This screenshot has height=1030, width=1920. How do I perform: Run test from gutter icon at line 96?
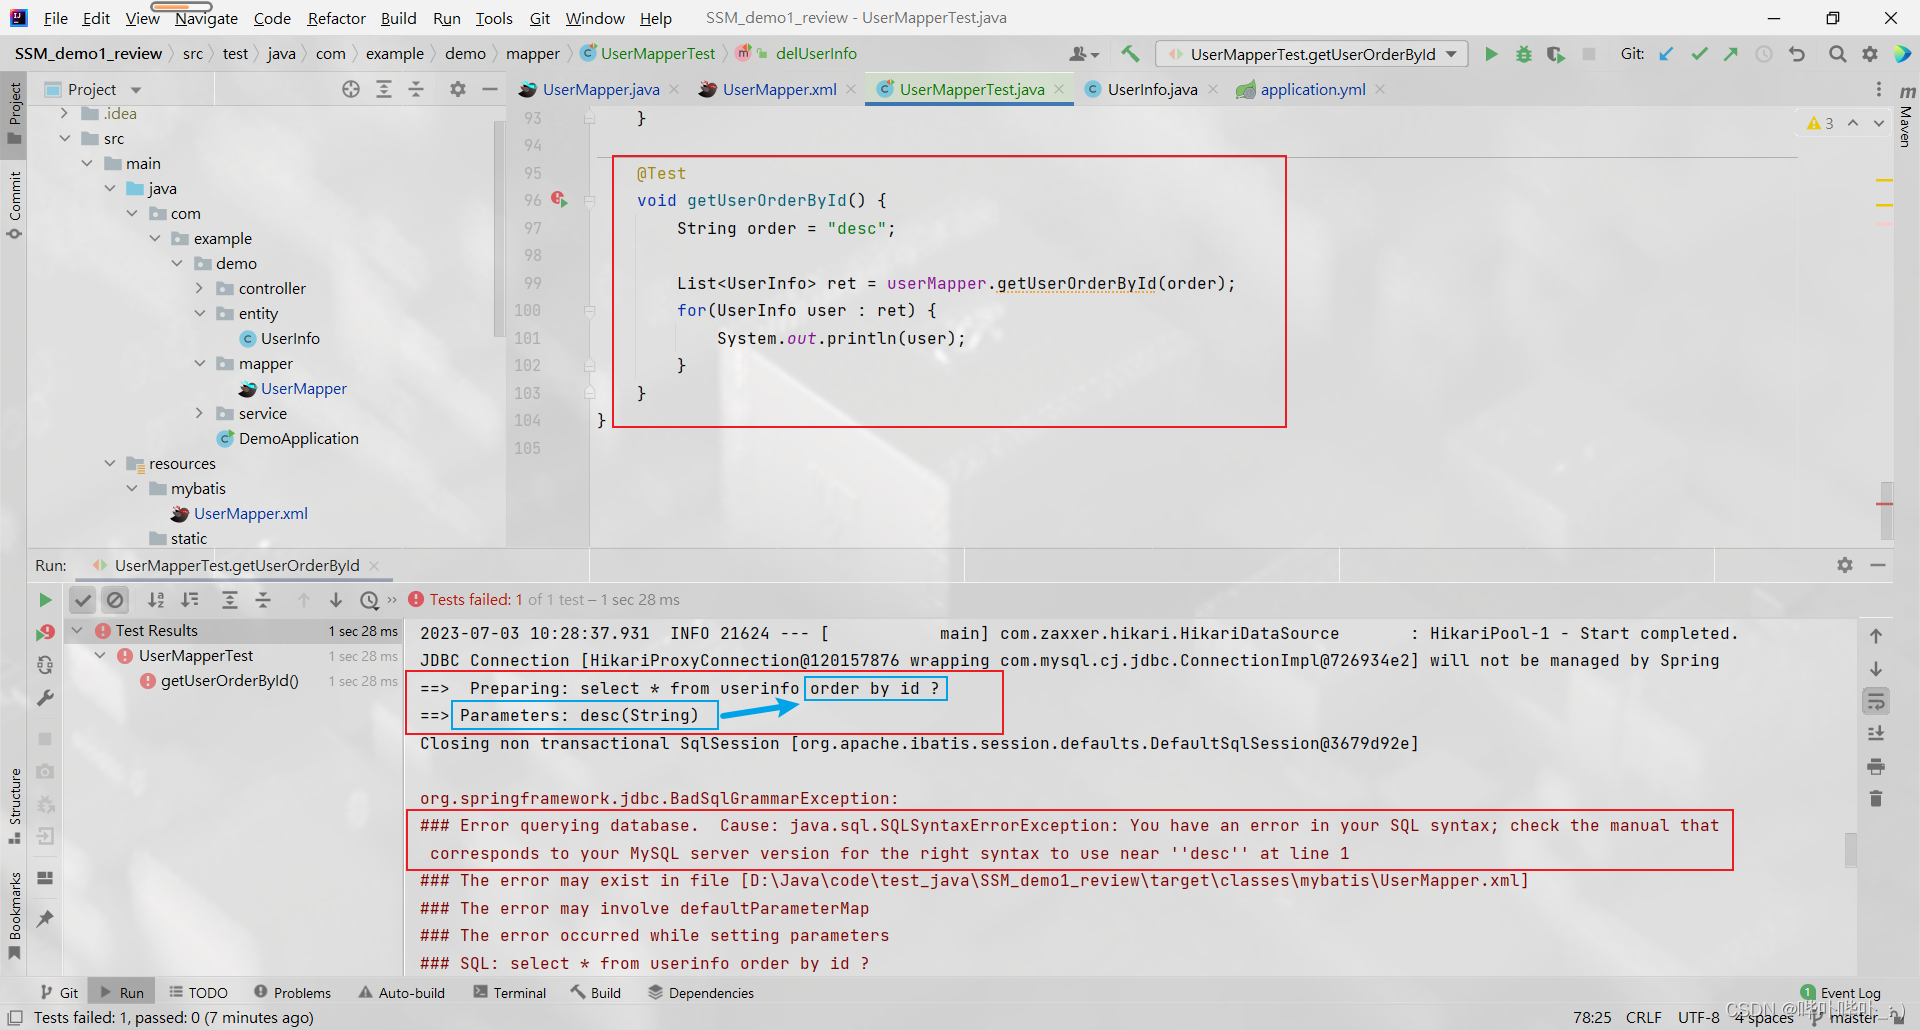click(559, 200)
